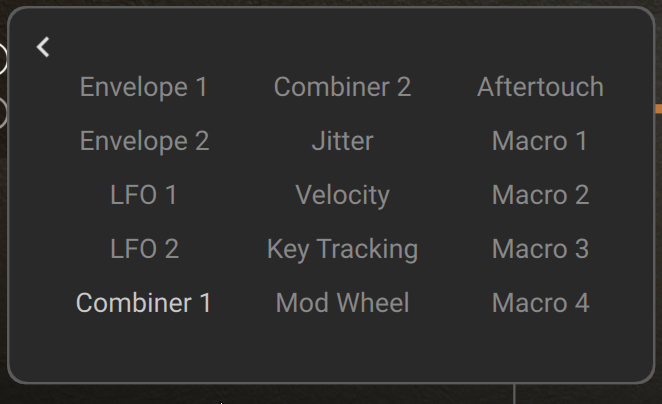Pick Macro 3 from the list
This screenshot has width=662, height=404.
tap(540, 249)
